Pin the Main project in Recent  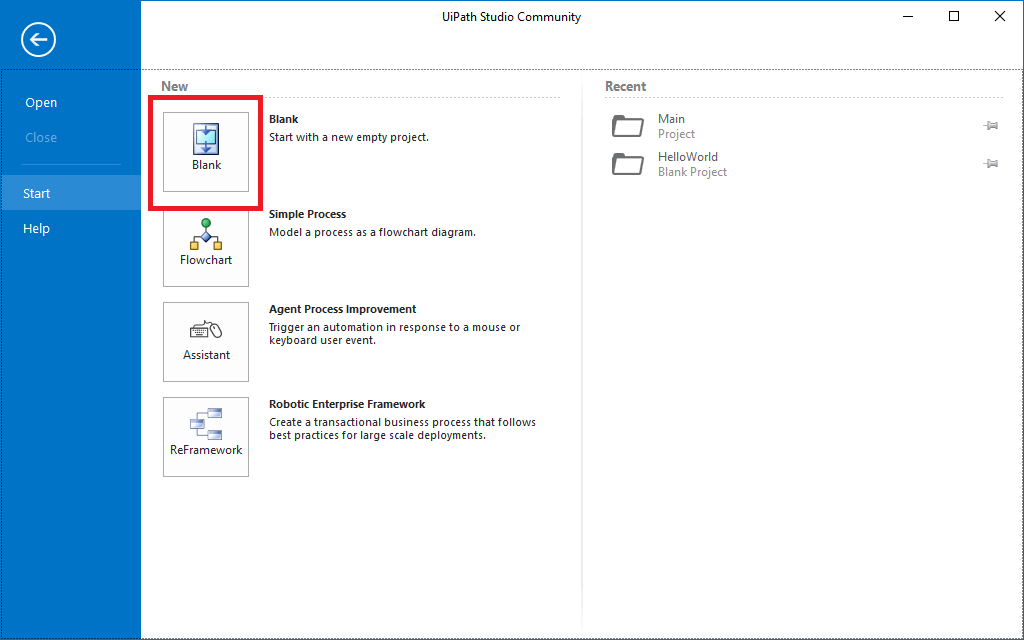point(991,125)
